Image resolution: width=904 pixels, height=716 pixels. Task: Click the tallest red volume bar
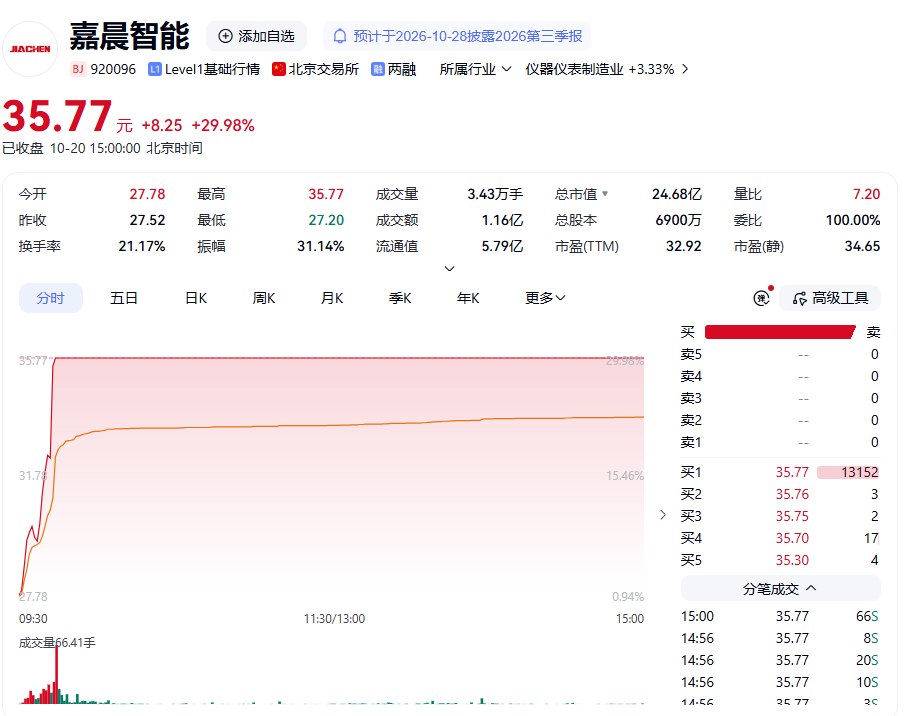[56, 674]
